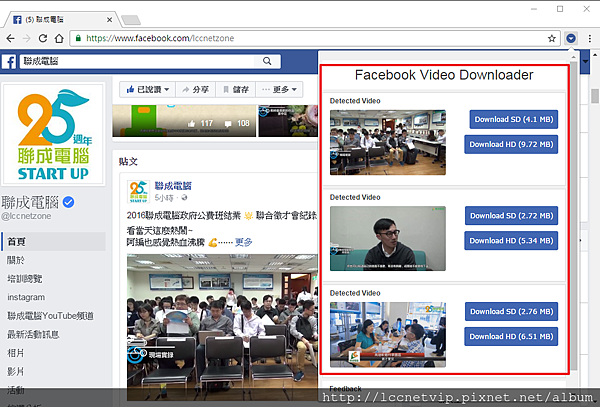Click the post's globe privacy icon
Viewport: 600px width, 407px height.
184,198
